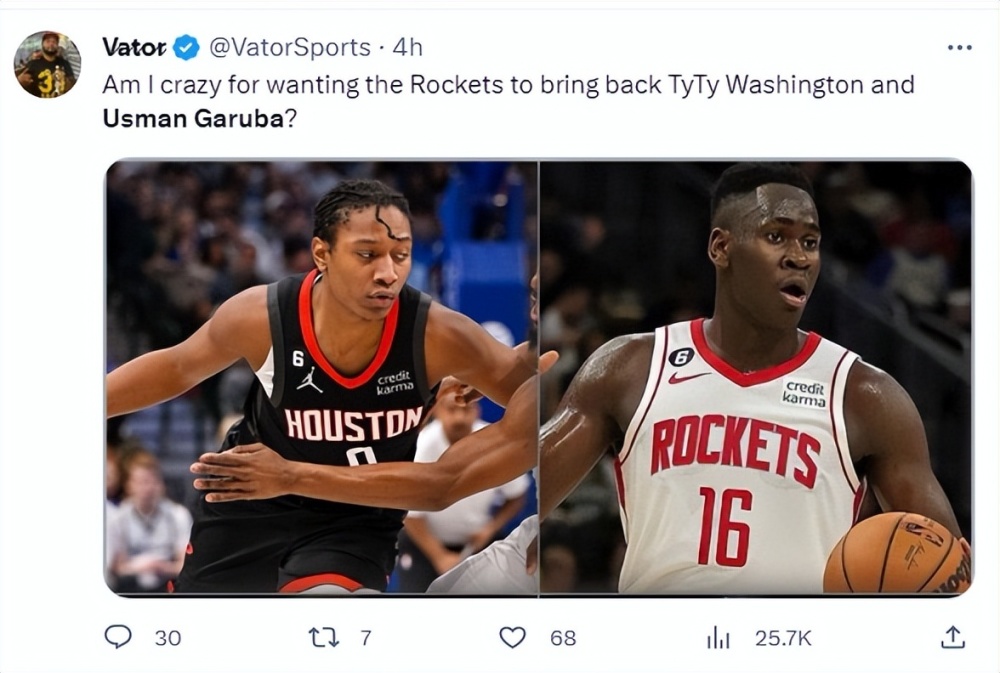Click the share upload icon

pyautogui.click(x=953, y=637)
